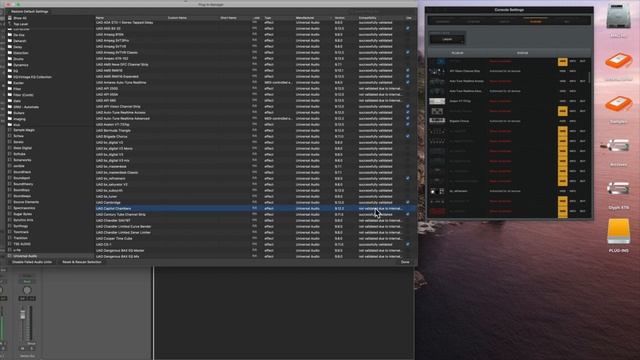640x360 pixels.
Task: Select Sample Magic manufacturer in sidebar
Action: pyautogui.click(x=24, y=130)
